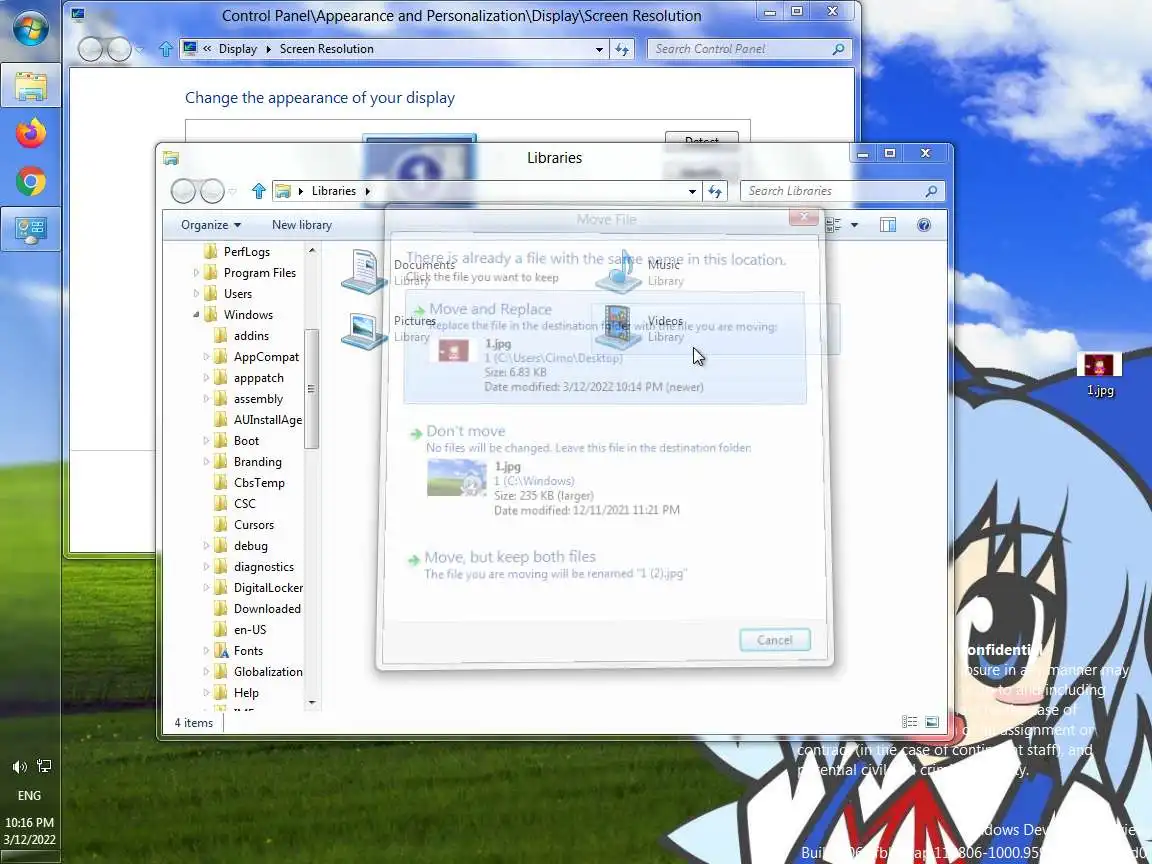The height and width of the screenshot is (864, 1152).
Task: Select the debug folder
Action: [x=251, y=546]
